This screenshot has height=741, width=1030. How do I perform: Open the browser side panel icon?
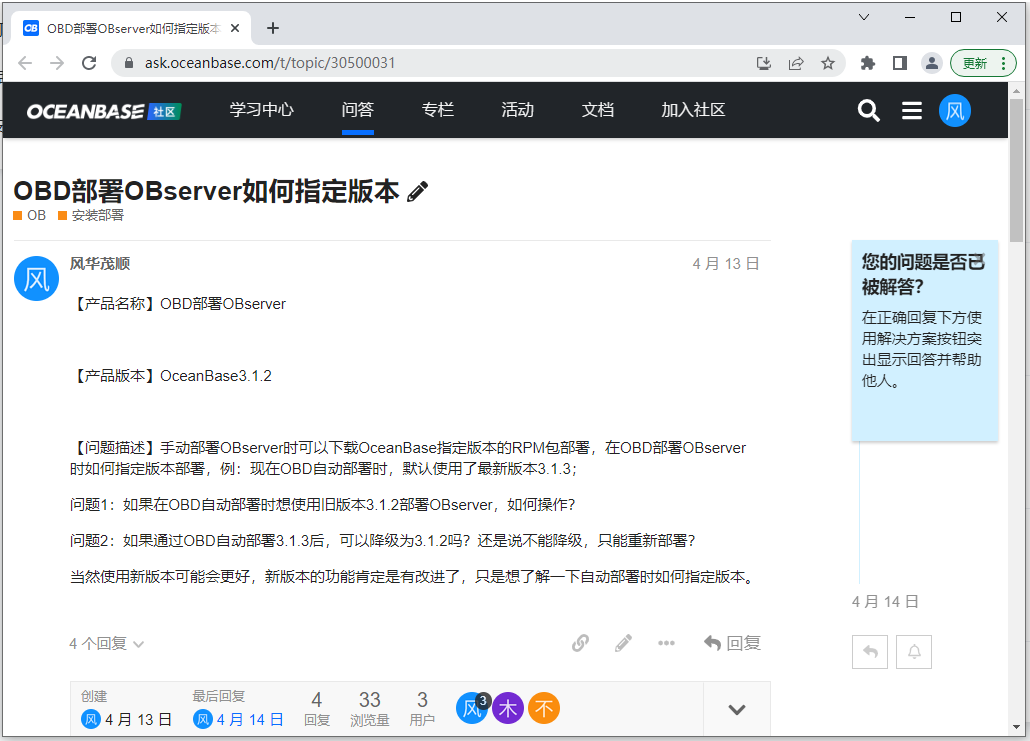point(900,63)
